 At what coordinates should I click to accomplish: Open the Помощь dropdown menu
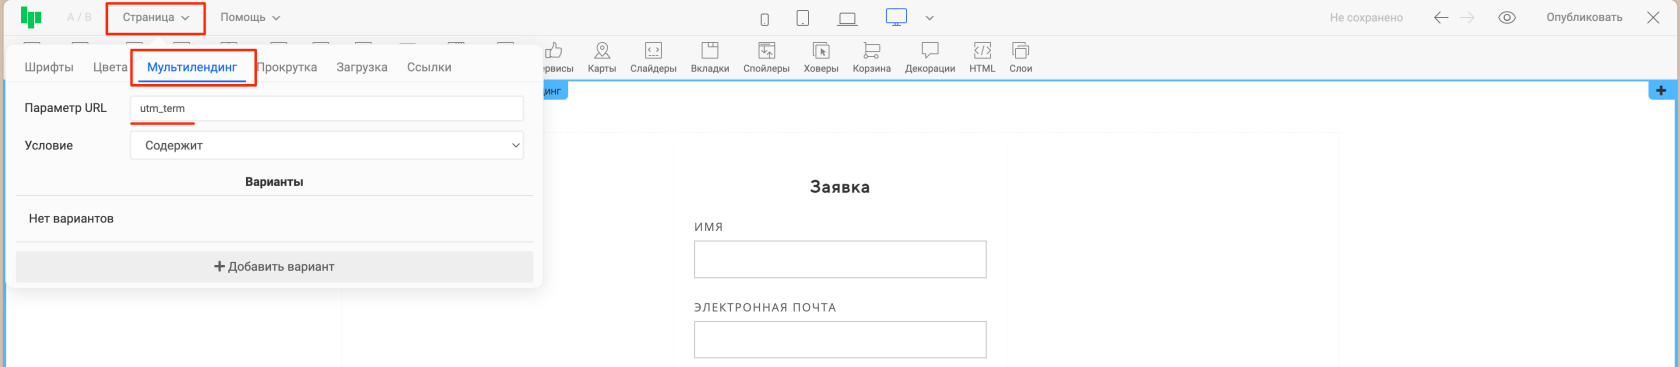click(250, 18)
